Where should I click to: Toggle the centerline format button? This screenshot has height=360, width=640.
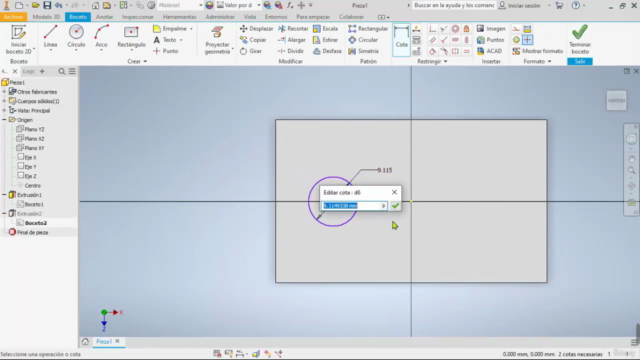click(516, 40)
